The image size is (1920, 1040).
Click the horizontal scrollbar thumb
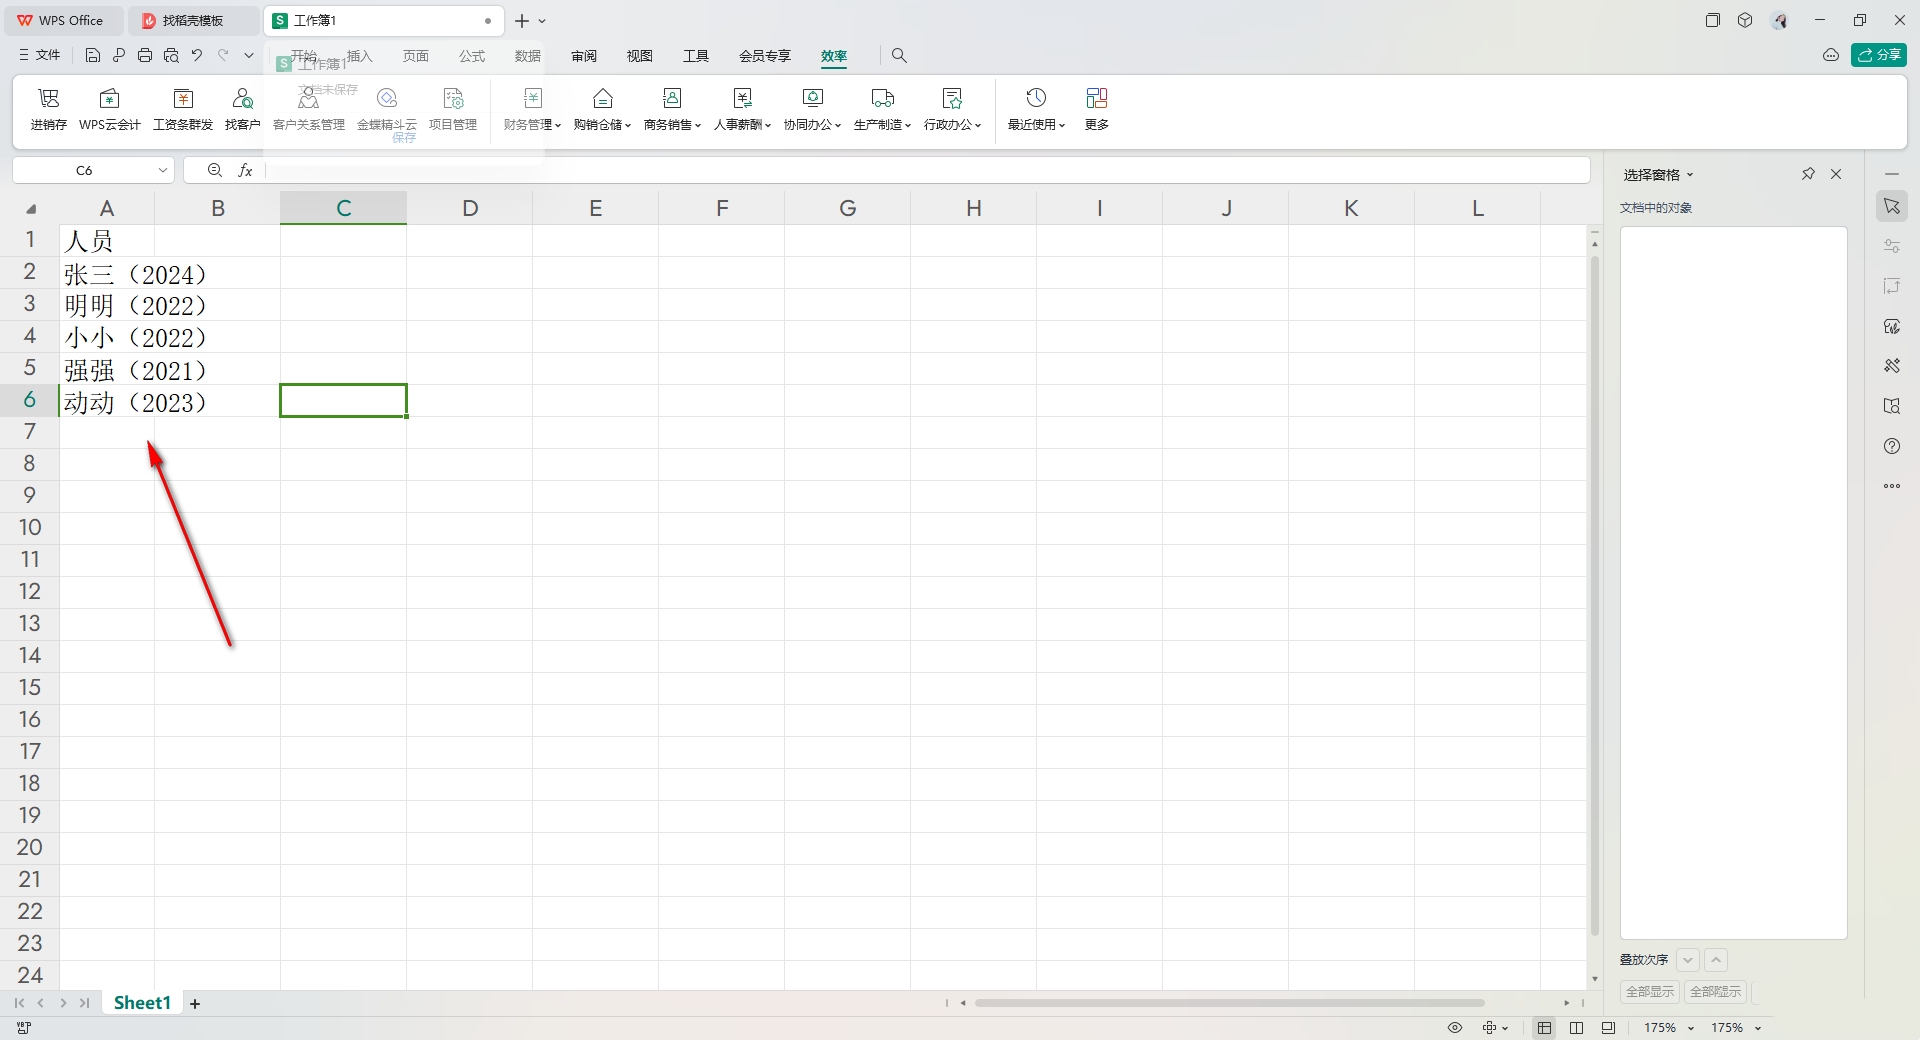click(1229, 1003)
